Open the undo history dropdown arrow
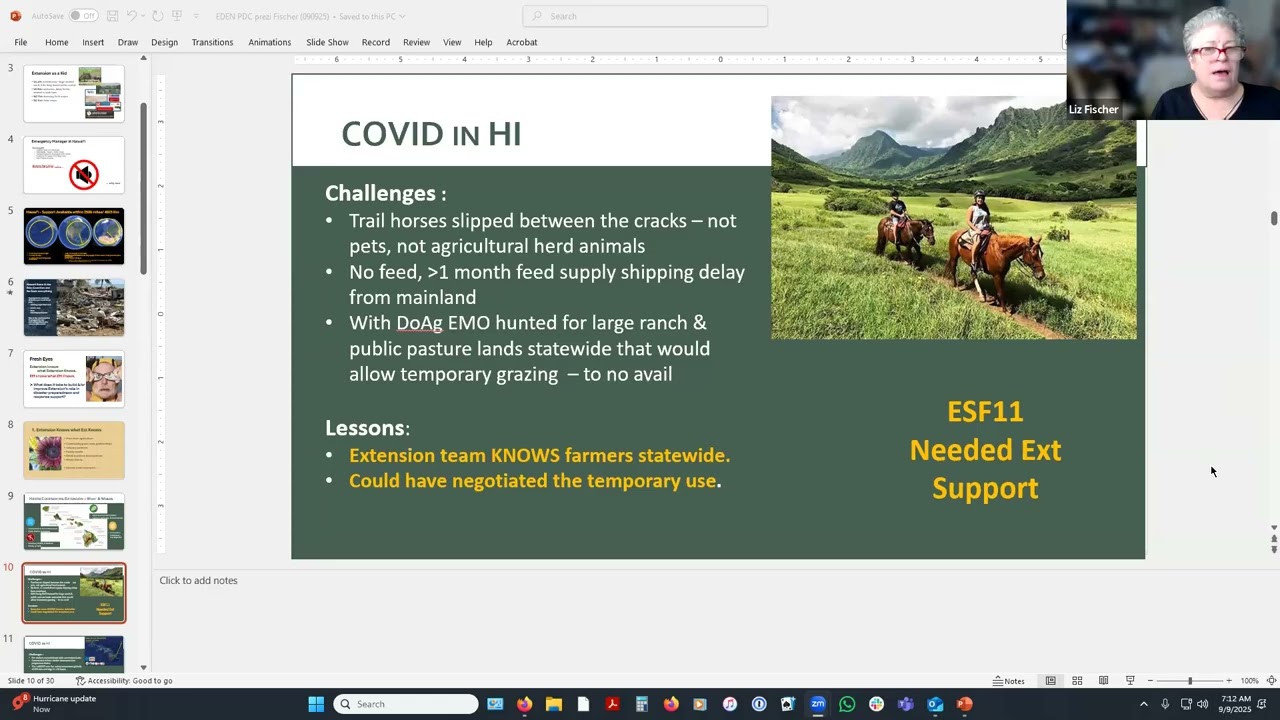1280x720 pixels. click(x=142, y=16)
